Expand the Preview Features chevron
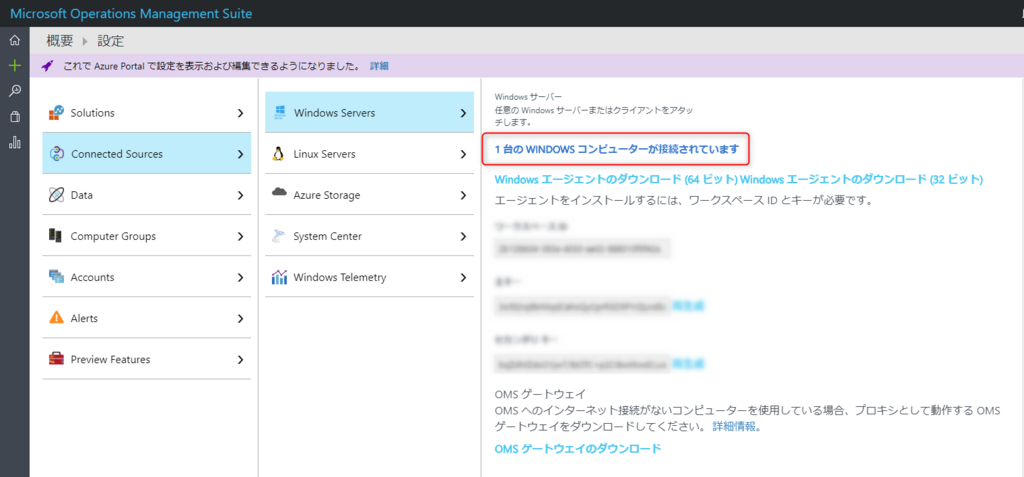This screenshot has width=1024, height=477. [240, 359]
